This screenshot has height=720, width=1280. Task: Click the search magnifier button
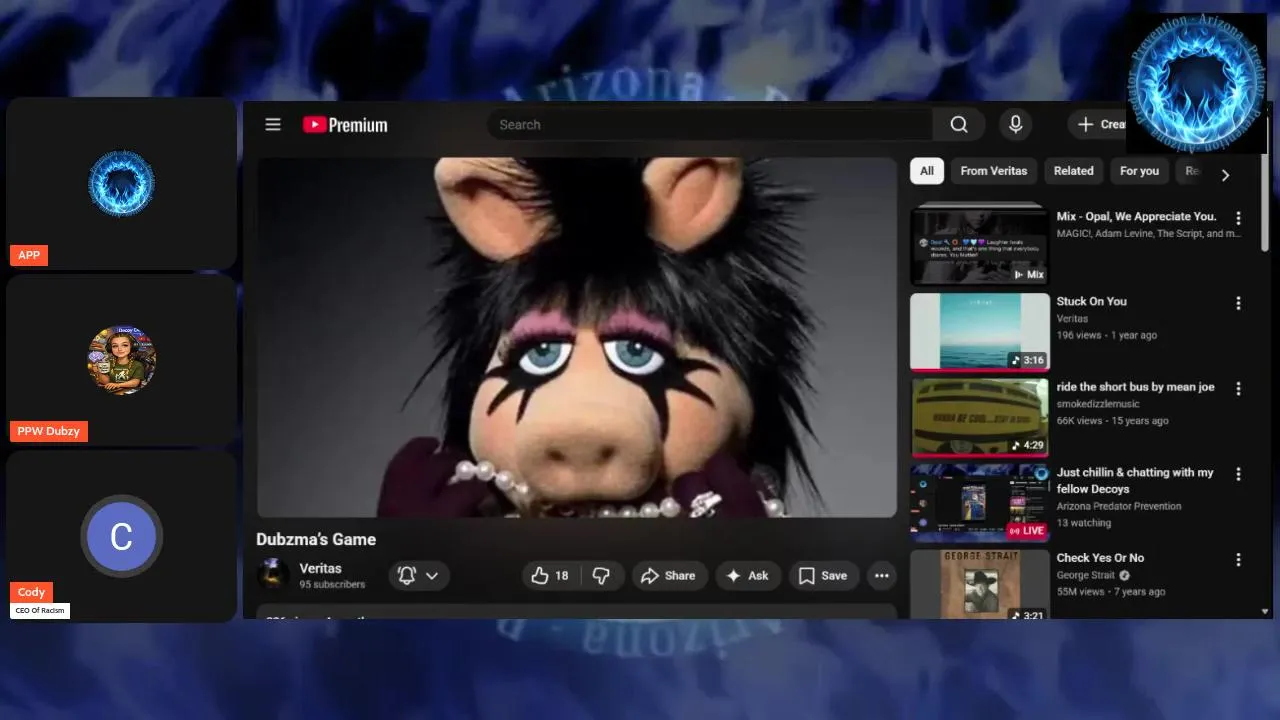click(959, 124)
